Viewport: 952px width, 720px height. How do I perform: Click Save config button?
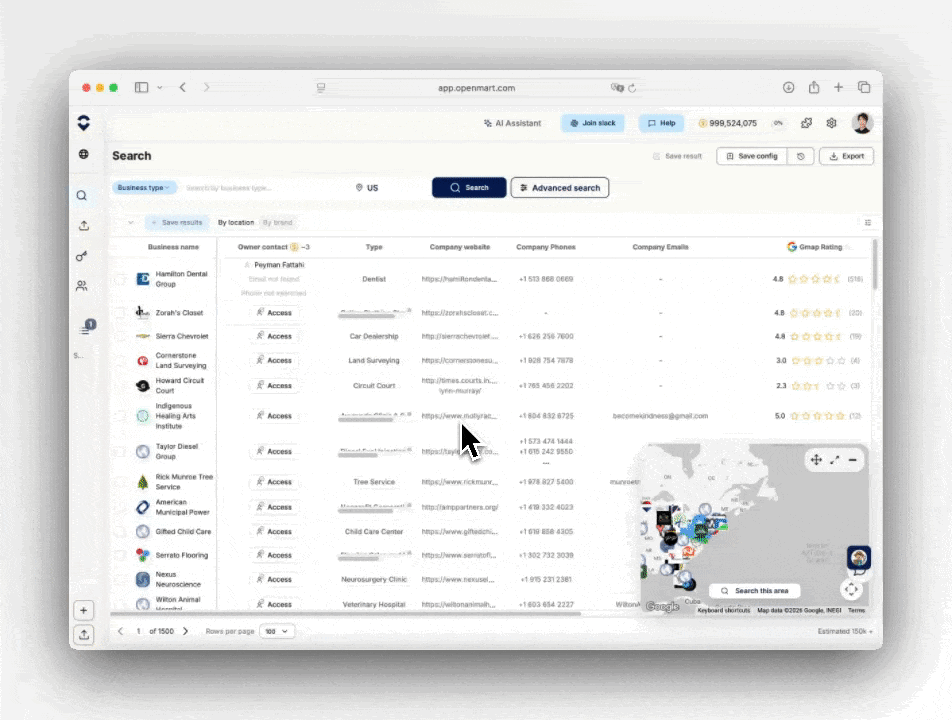tap(752, 156)
